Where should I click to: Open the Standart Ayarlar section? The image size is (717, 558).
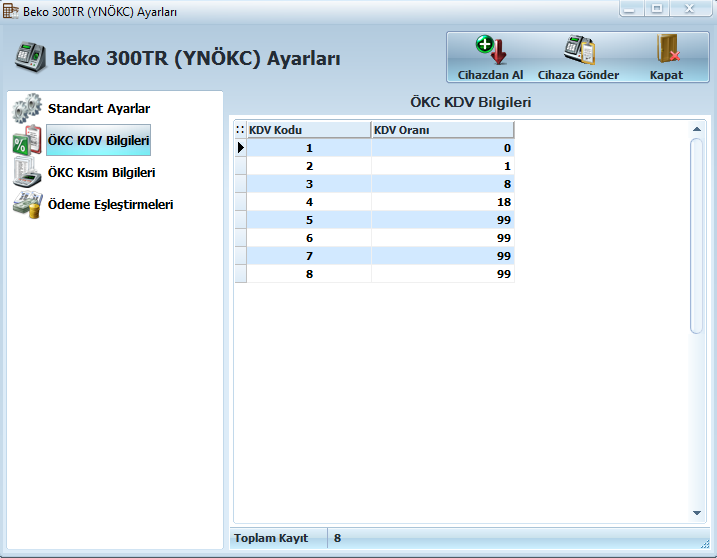(98, 108)
